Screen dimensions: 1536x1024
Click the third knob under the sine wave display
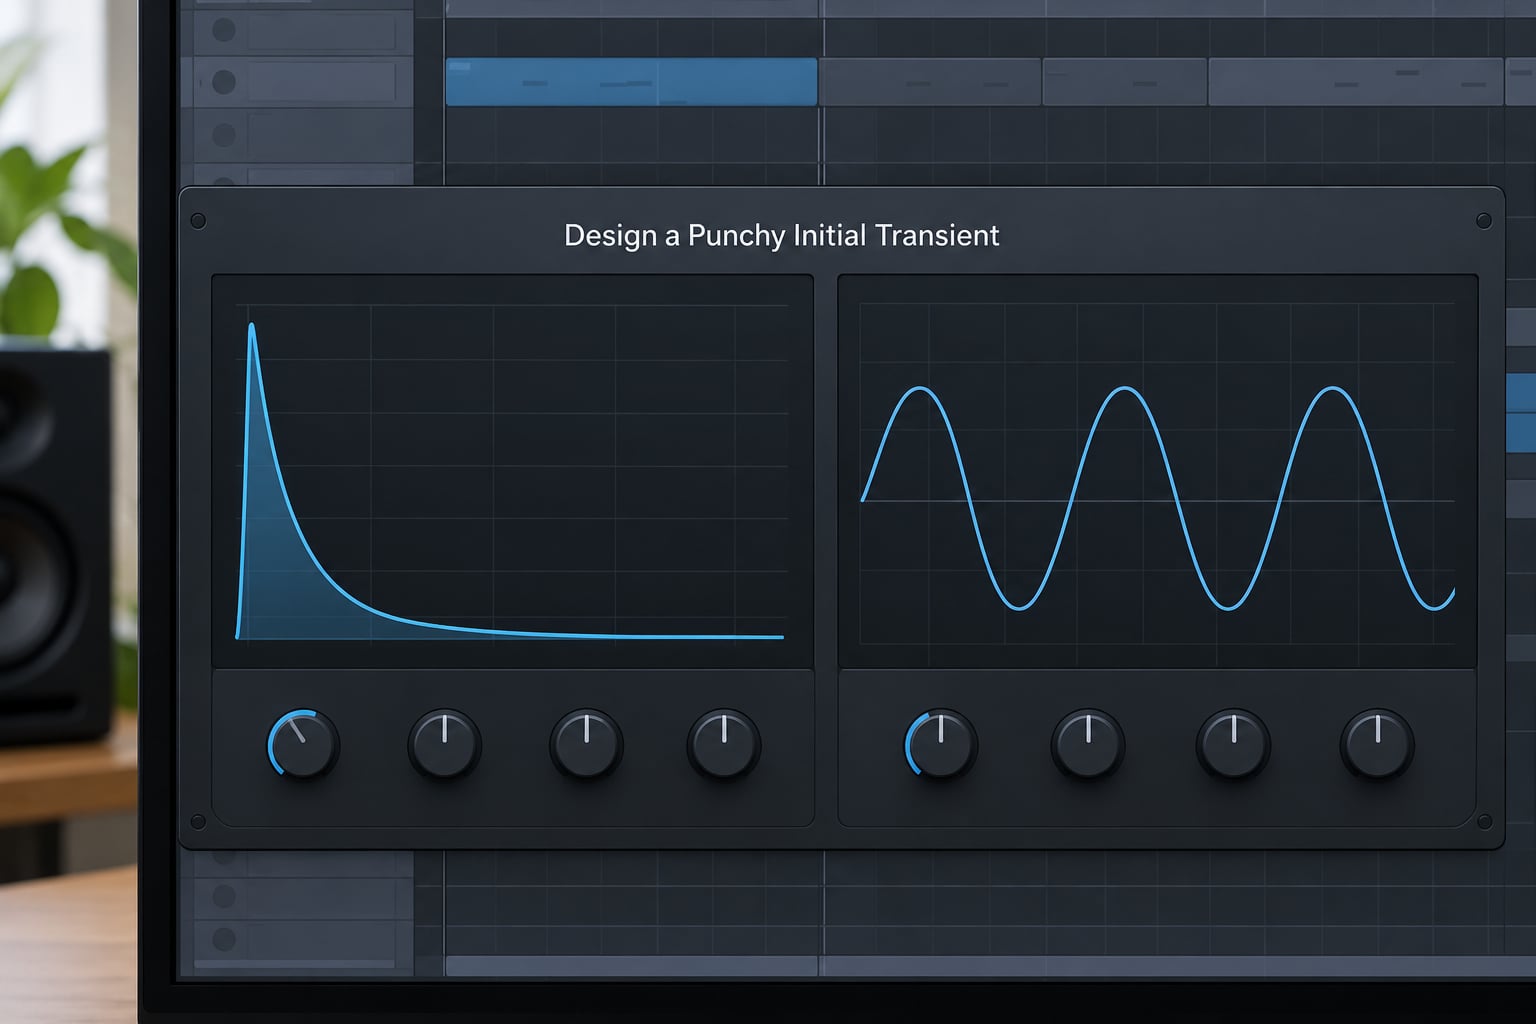point(1234,744)
